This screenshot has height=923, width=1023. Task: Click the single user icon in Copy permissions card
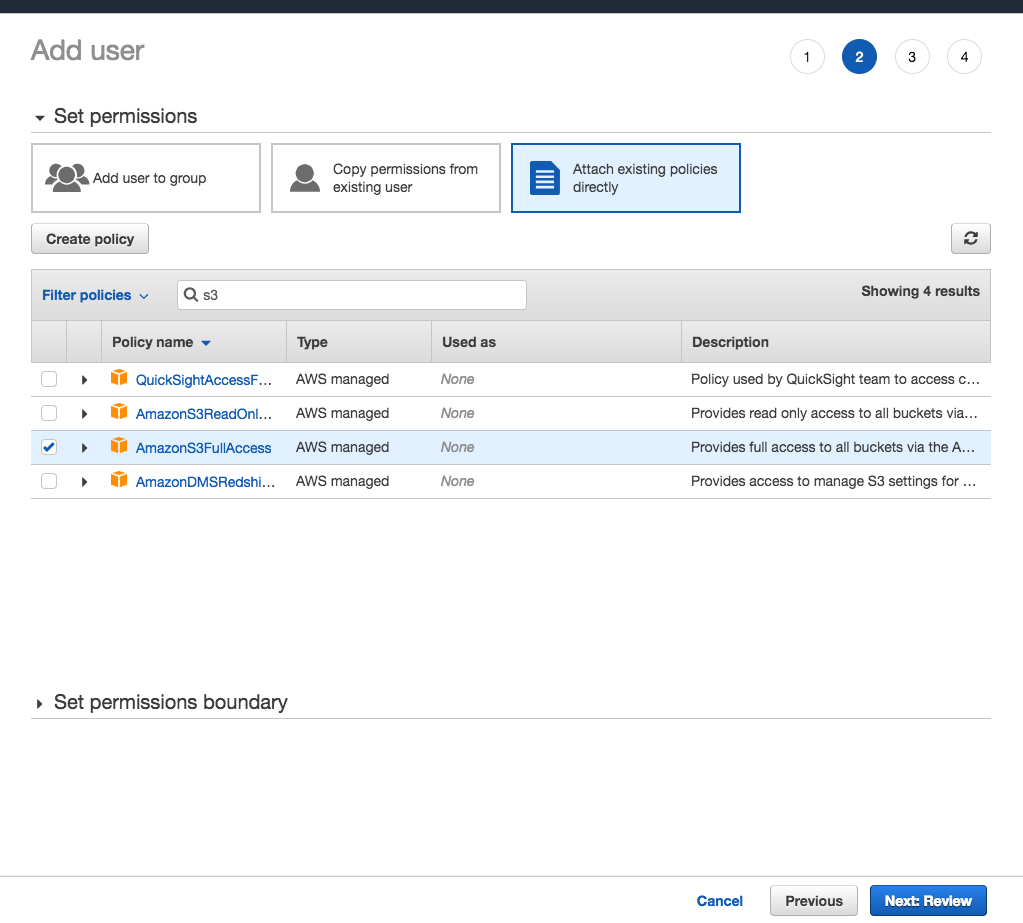click(x=305, y=178)
